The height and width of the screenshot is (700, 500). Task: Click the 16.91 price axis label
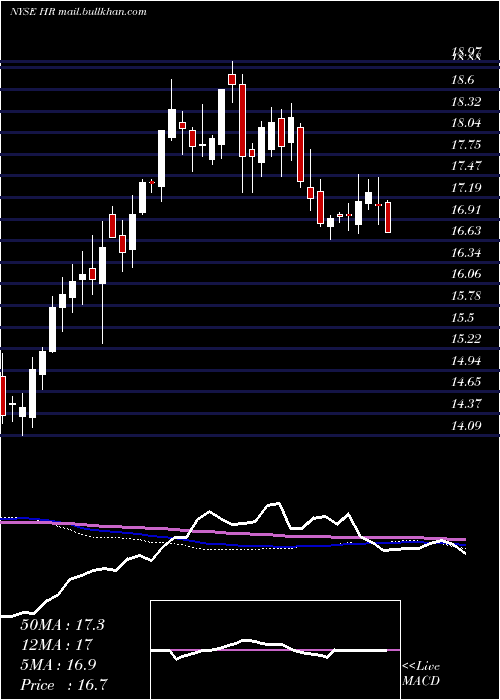coord(467,209)
